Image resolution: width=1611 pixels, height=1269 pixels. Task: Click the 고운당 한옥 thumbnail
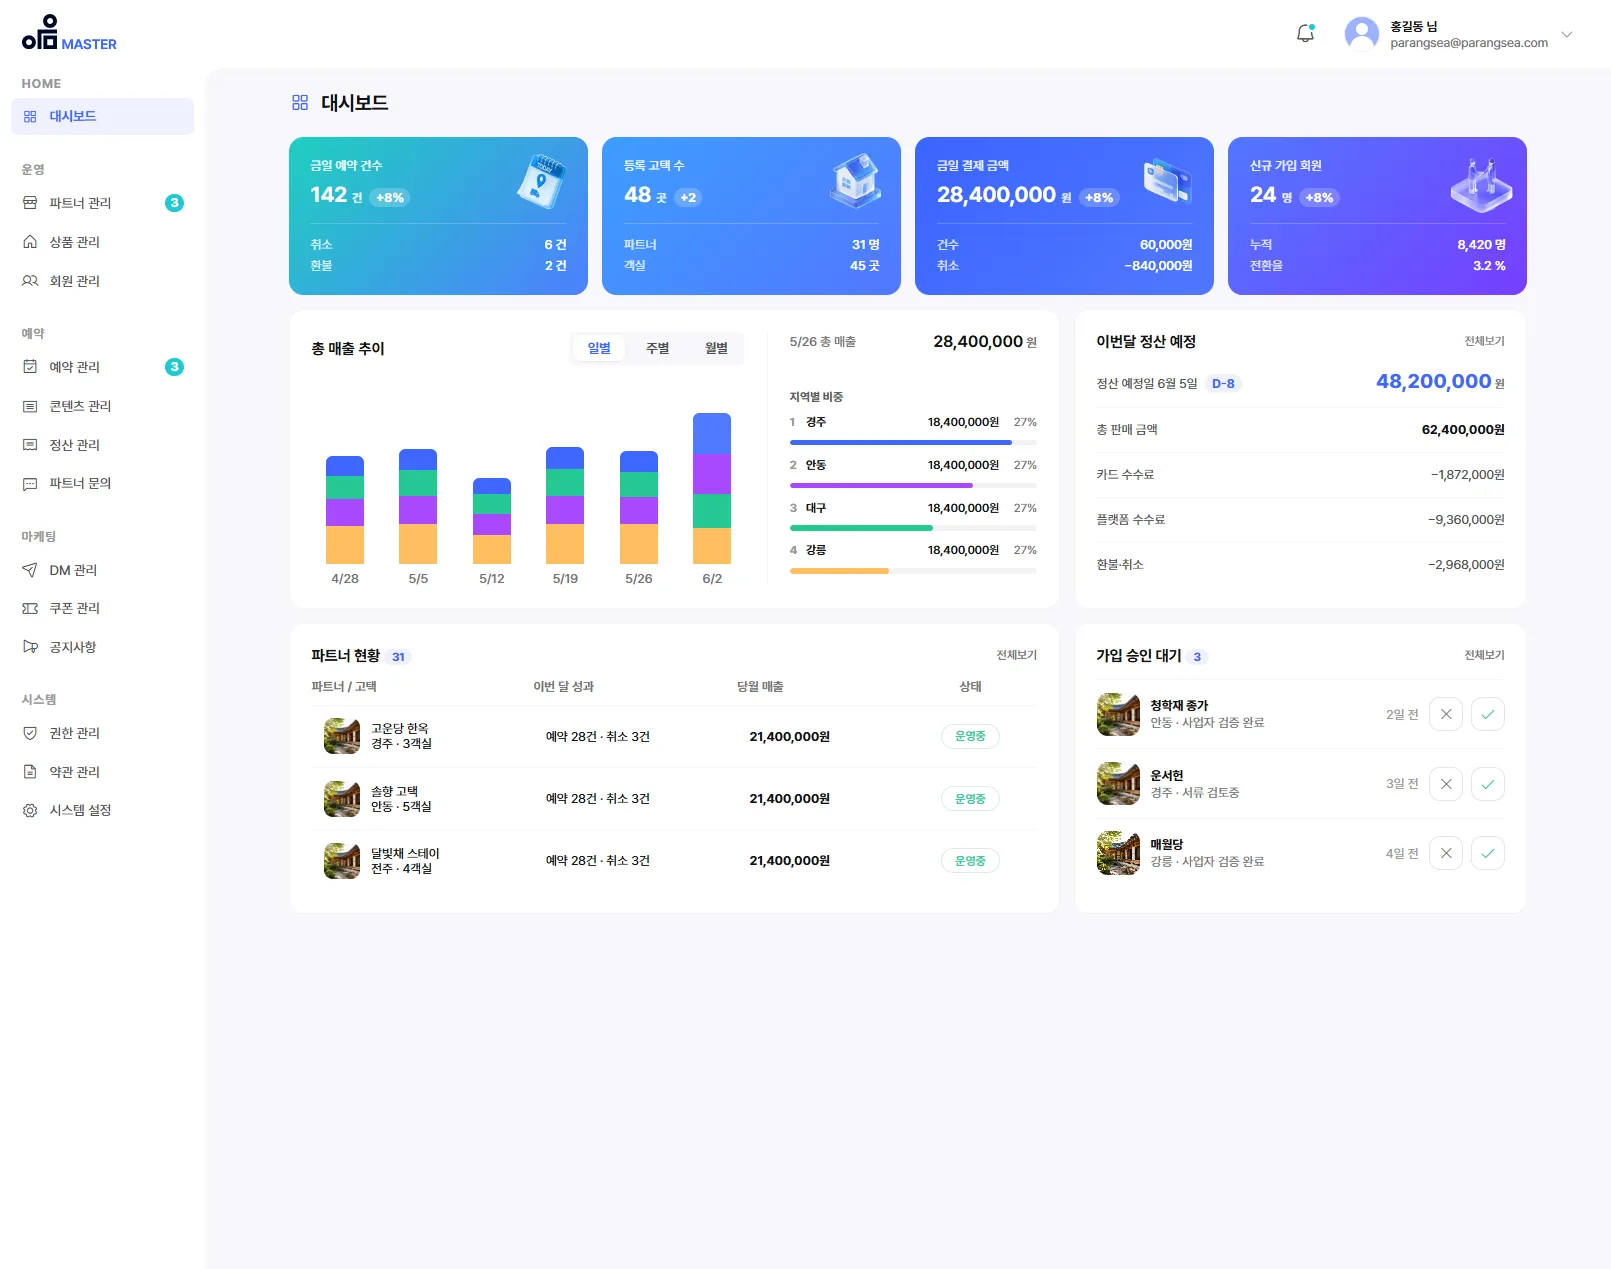coord(342,736)
